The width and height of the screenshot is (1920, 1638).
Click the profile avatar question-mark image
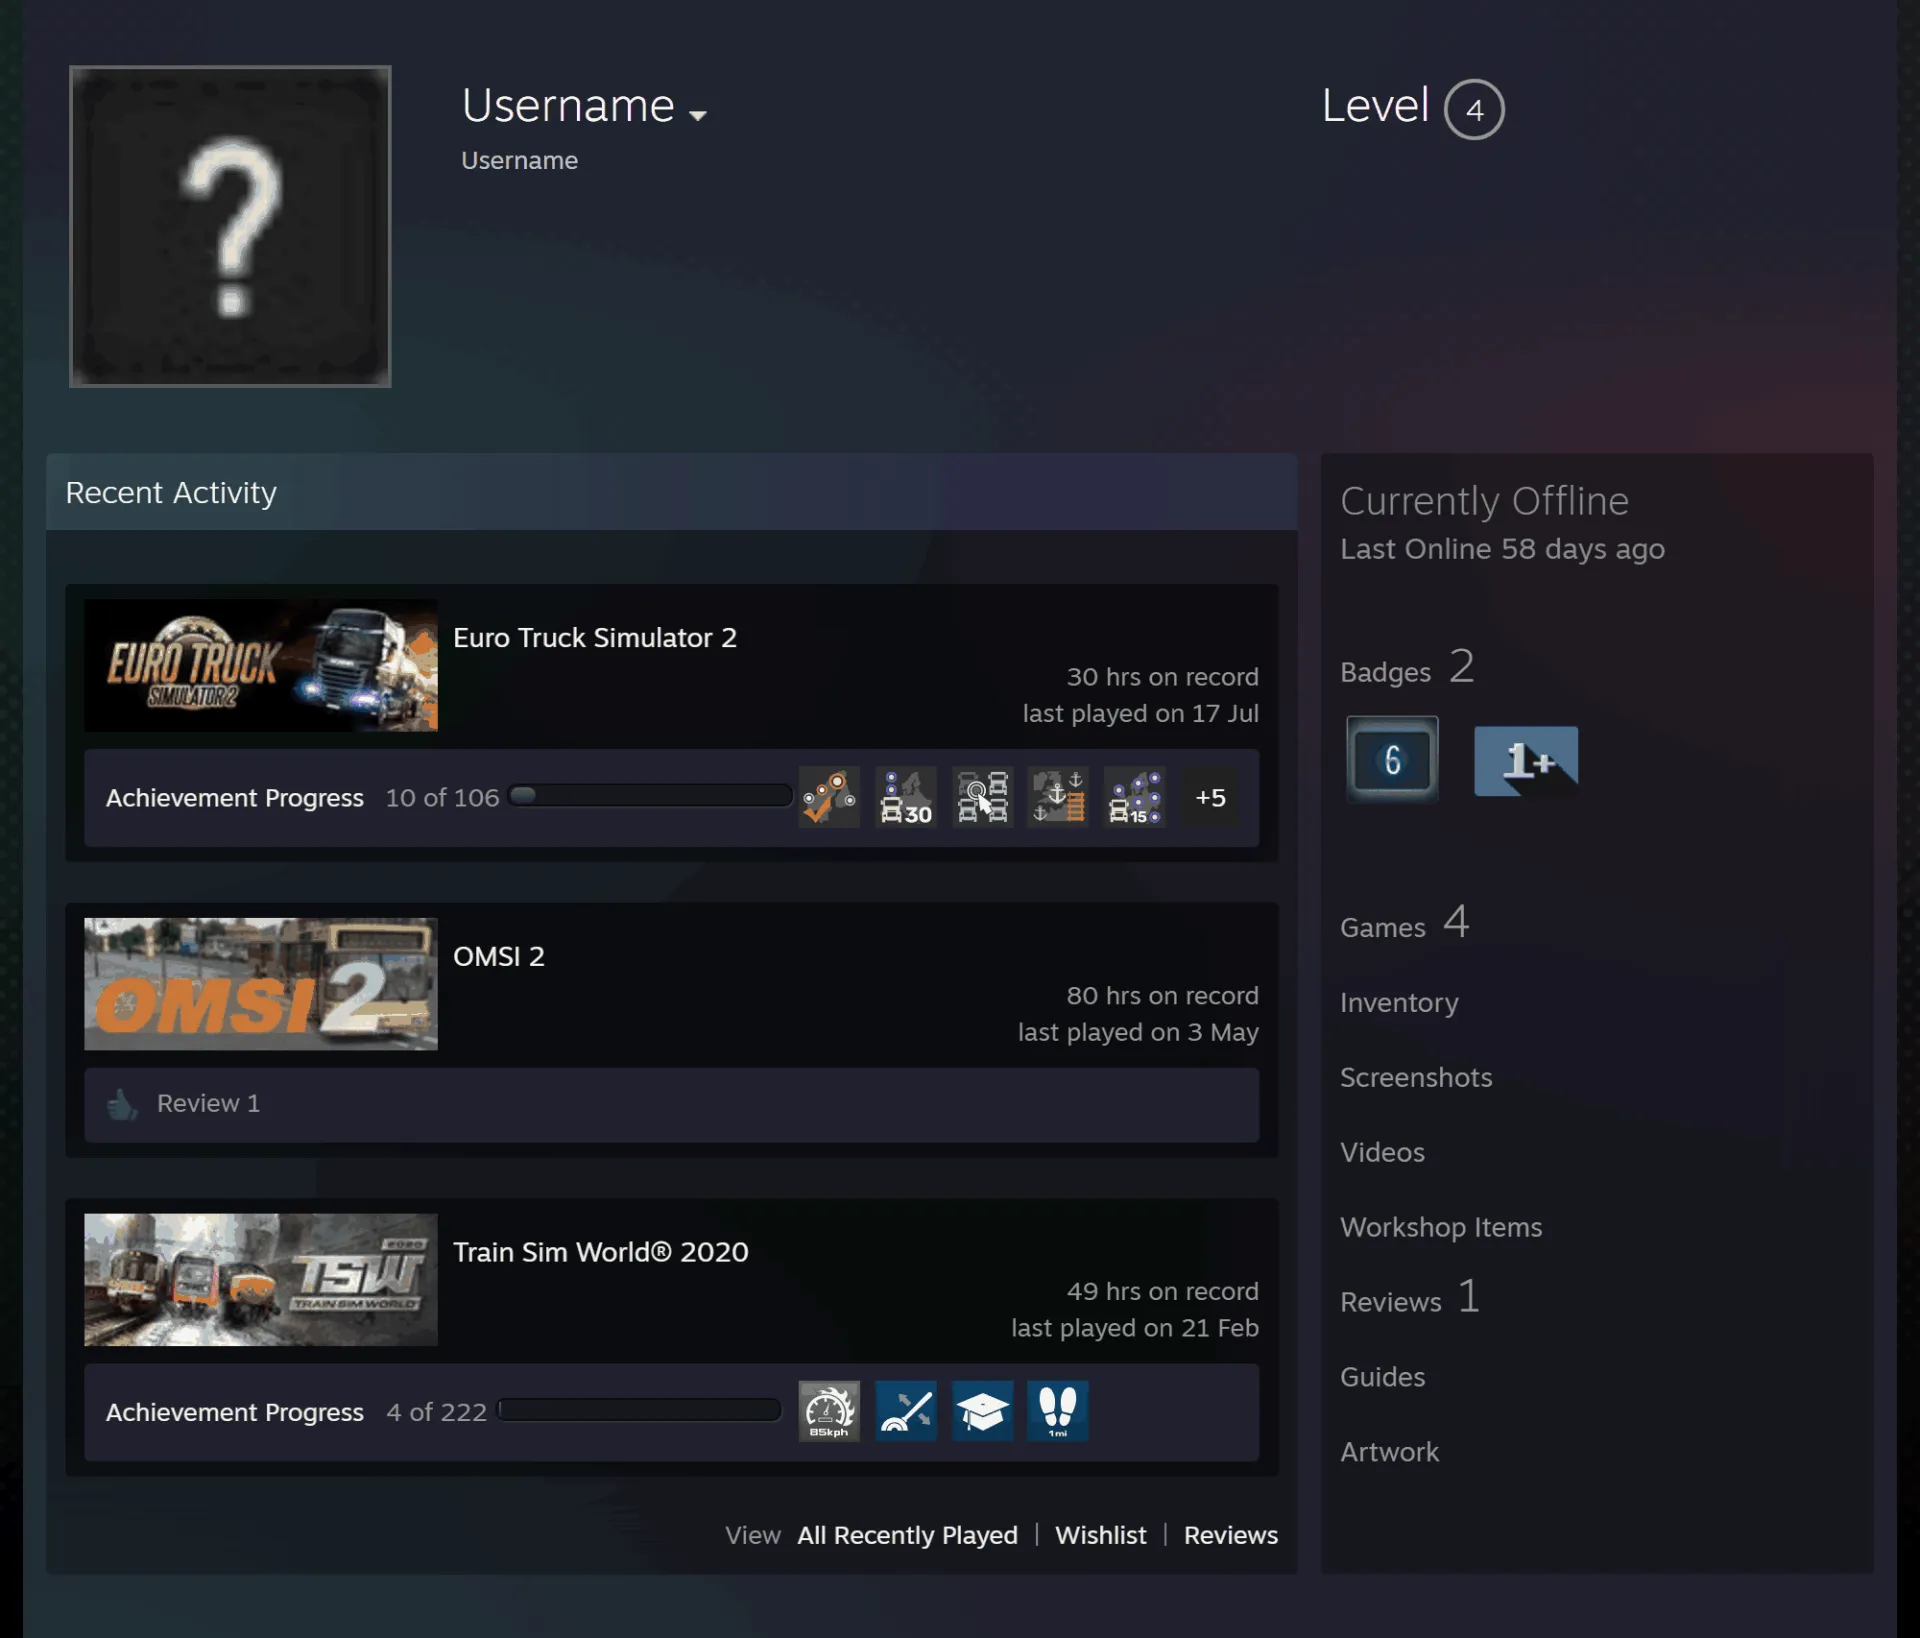(230, 227)
